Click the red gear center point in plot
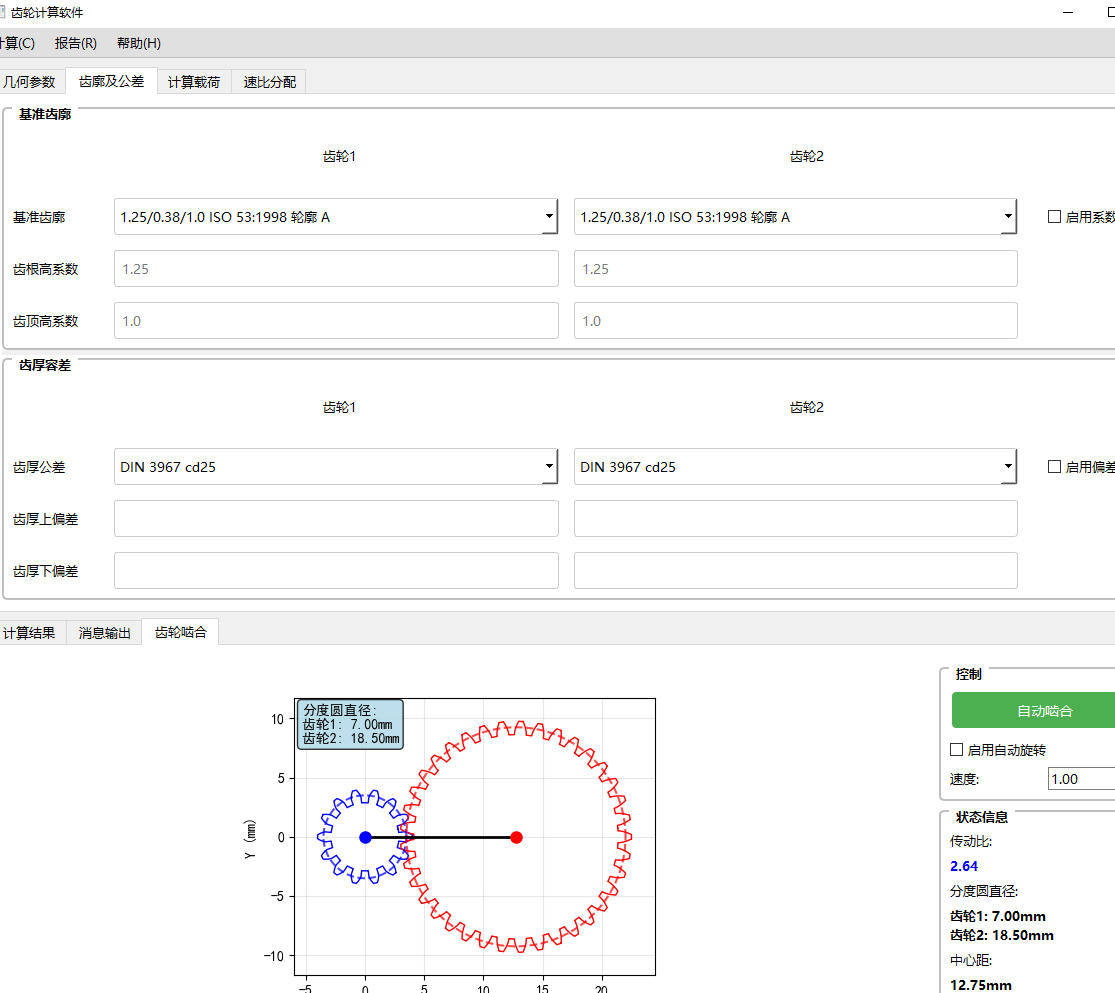 516,837
